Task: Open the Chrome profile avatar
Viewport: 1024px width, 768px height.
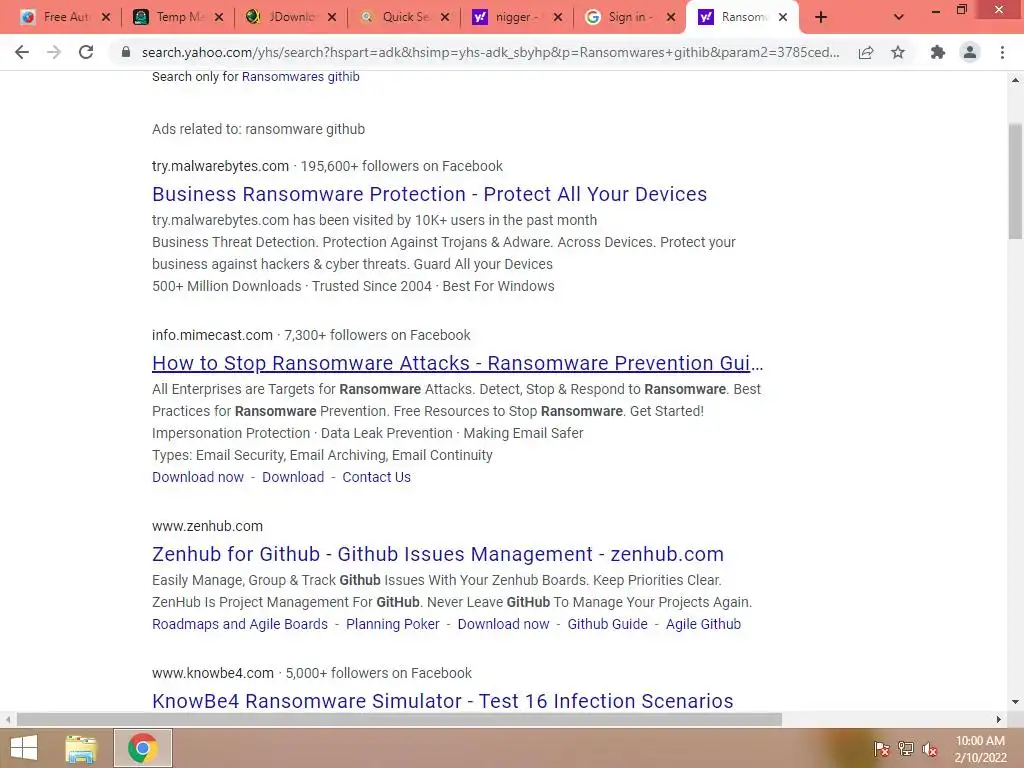Action: point(970,52)
